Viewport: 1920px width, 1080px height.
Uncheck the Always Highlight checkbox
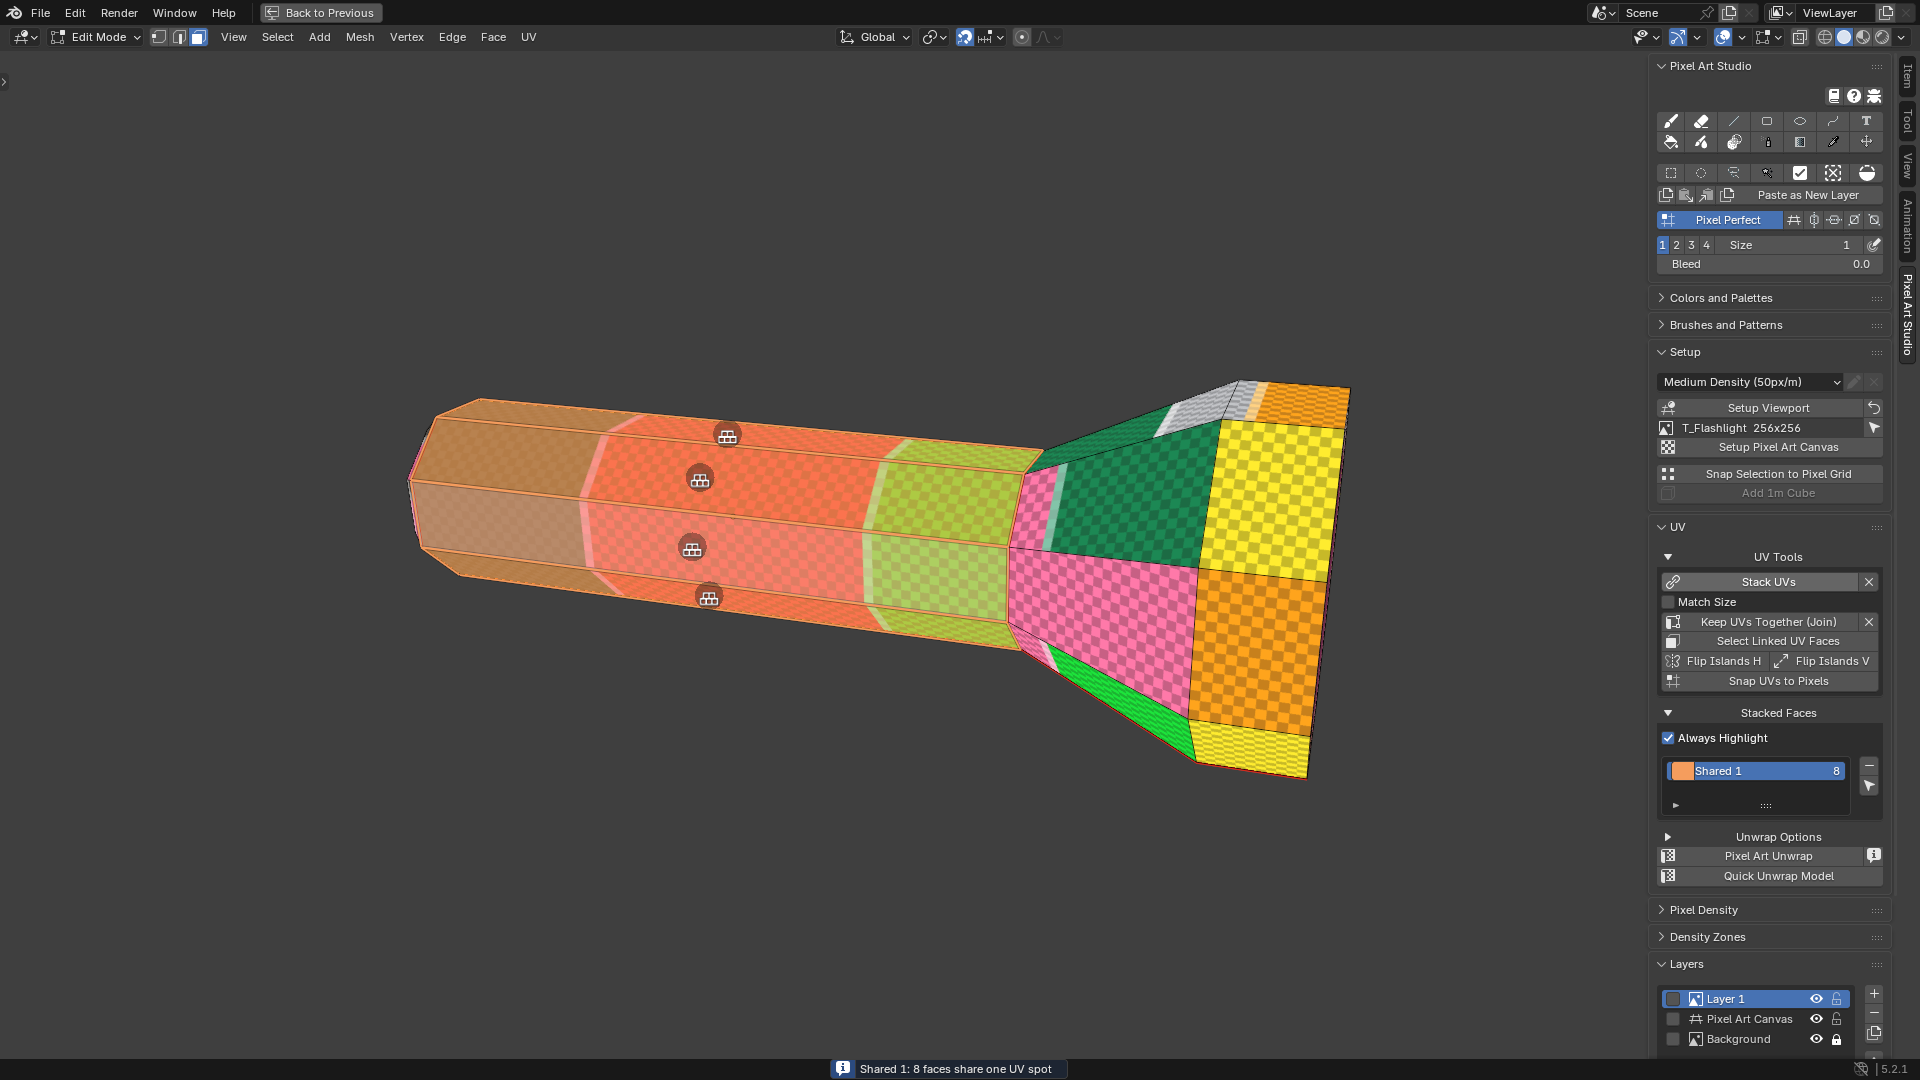click(x=1668, y=738)
